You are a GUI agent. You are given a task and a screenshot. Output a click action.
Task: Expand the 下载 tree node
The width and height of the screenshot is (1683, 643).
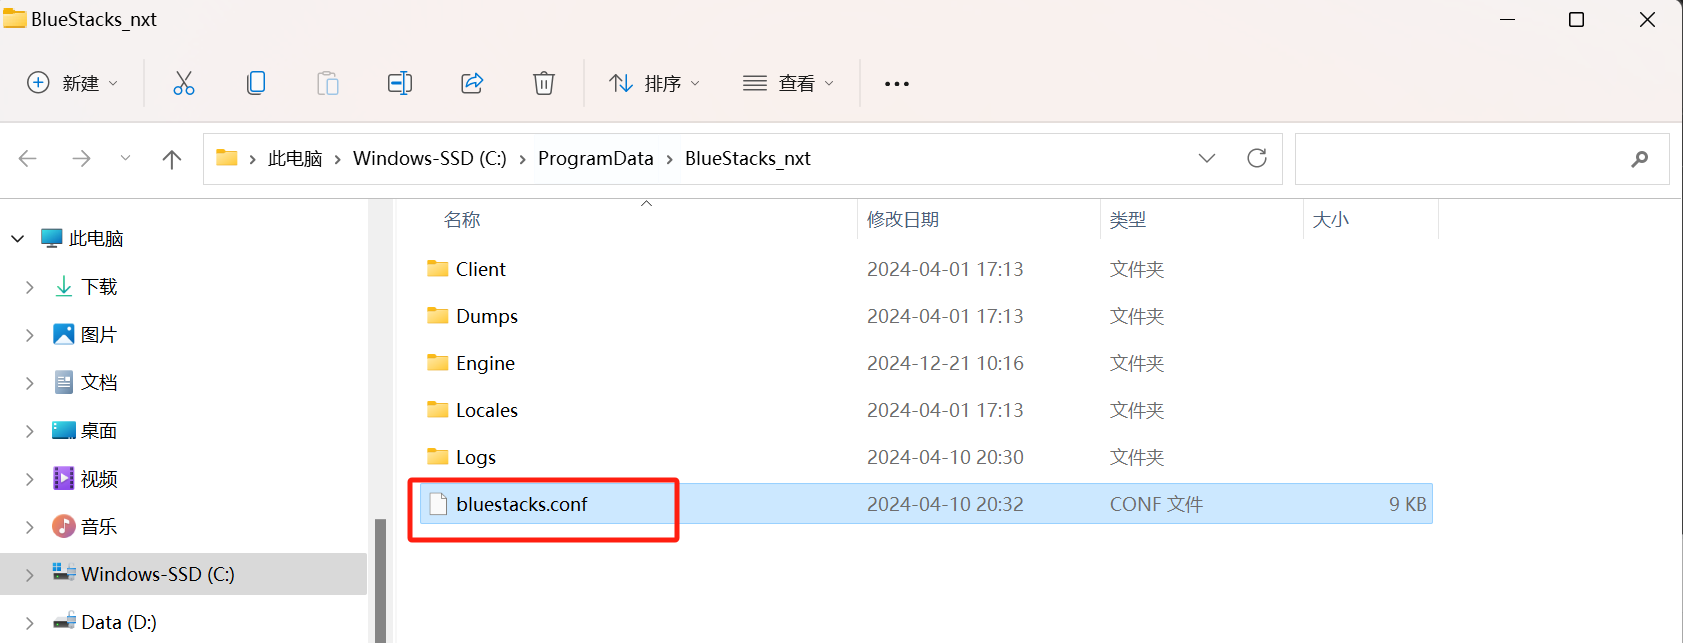[30, 287]
